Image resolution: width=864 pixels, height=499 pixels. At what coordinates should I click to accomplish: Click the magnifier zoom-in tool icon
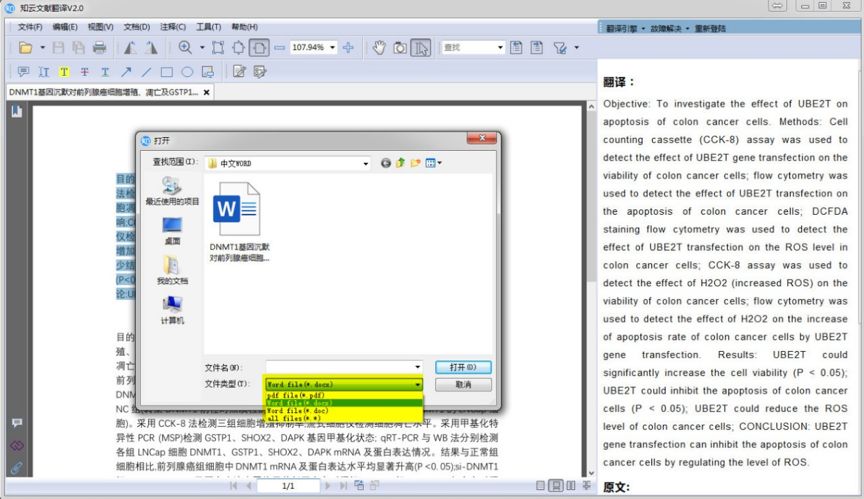[x=185, y=48]
